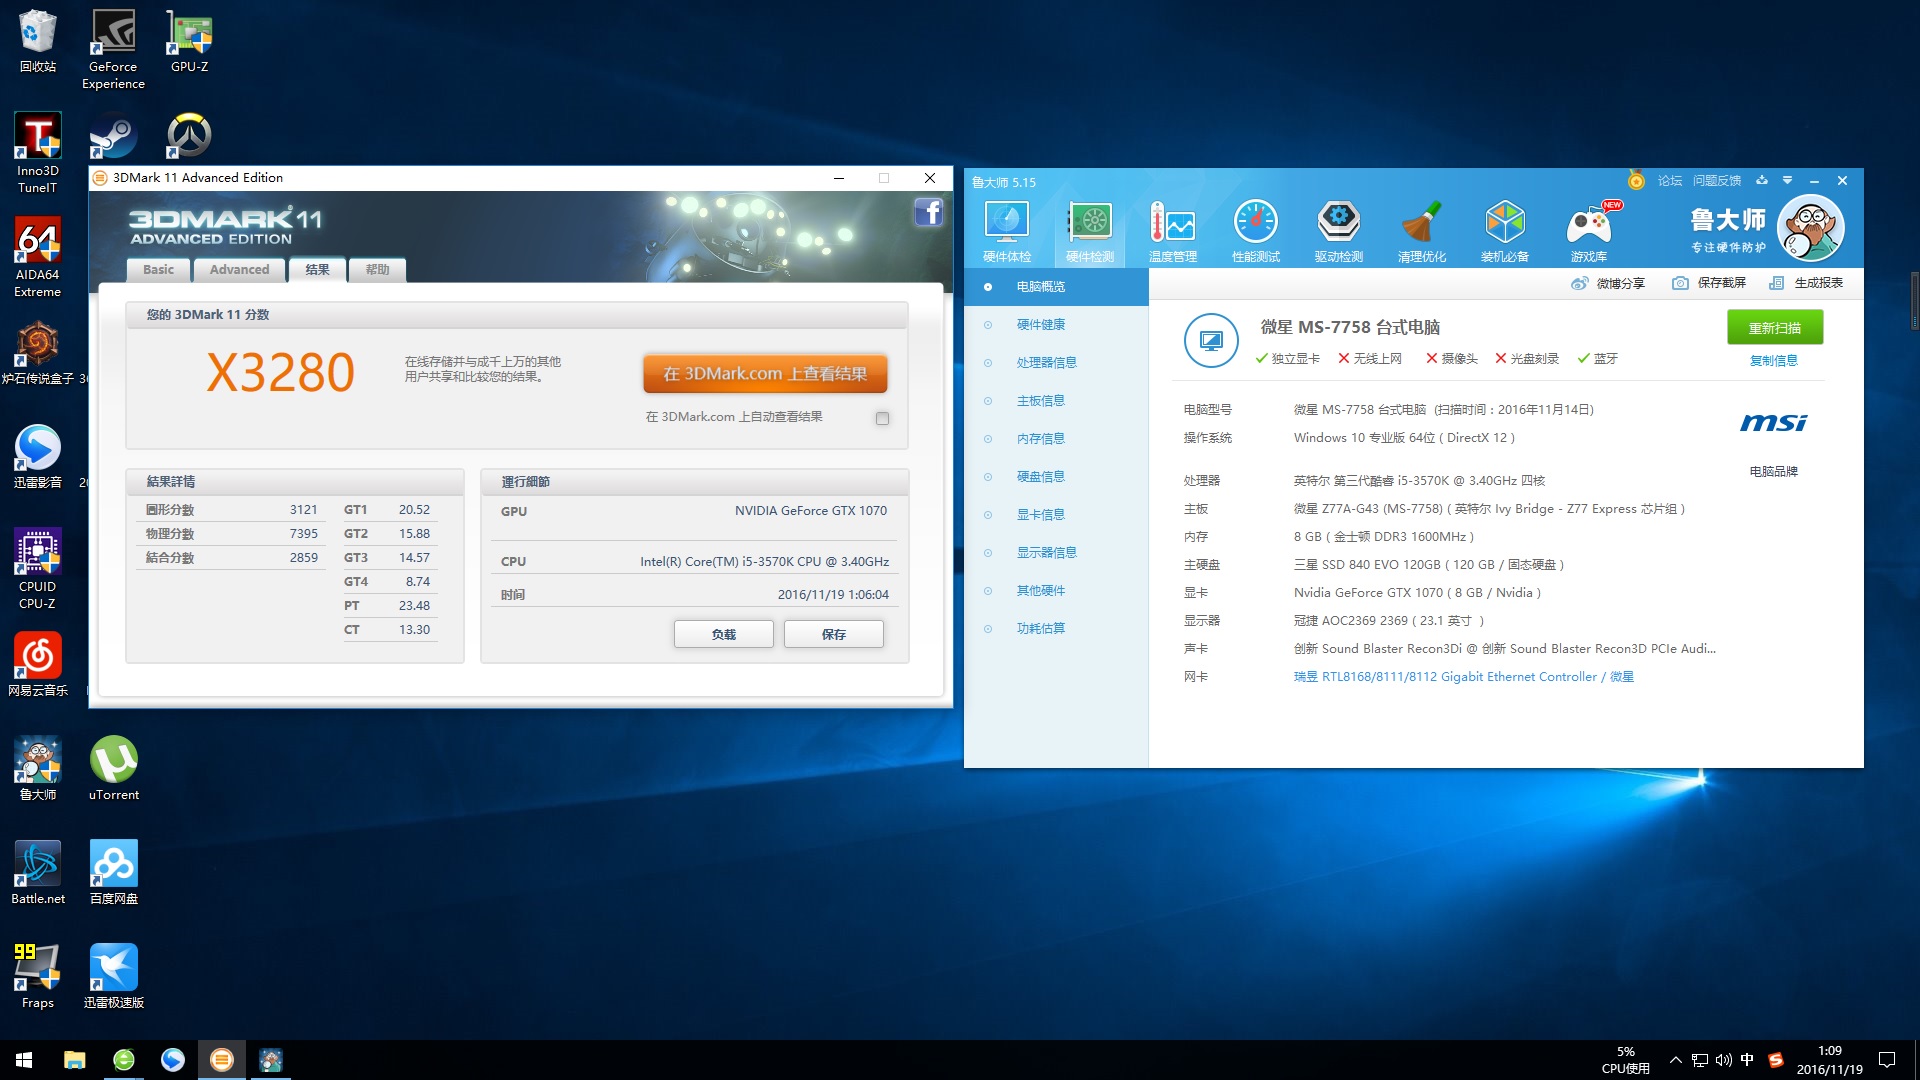Open the 驱动检测 driver detection icon
Image resolution: width=1920 pixels, height=1080 pixels.
tap(1339, 229)
